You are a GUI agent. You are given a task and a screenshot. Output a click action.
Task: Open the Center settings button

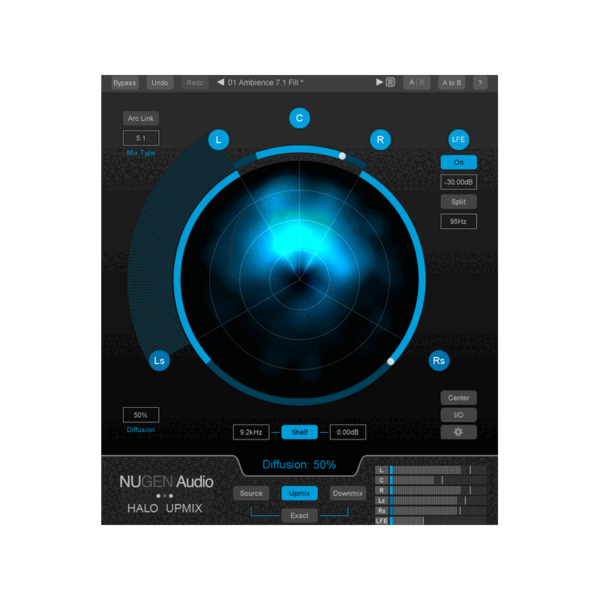(x=458, y=398)
